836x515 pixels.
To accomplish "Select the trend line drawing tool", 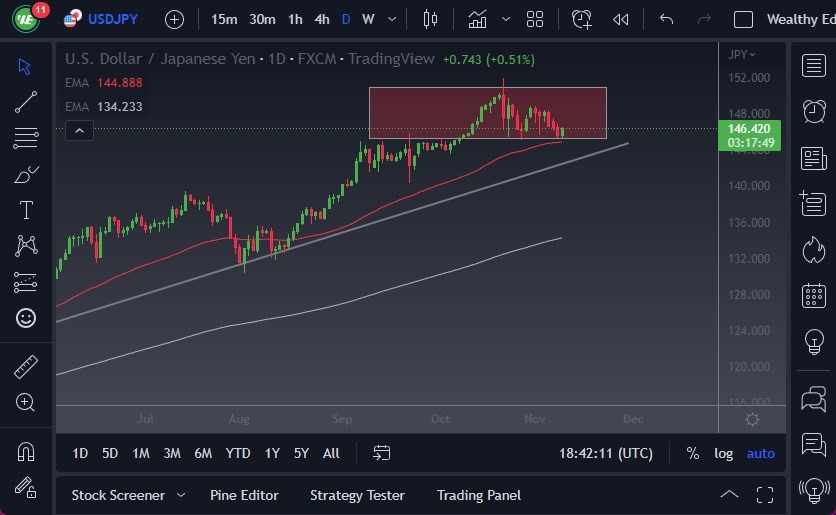I will (x=26, y=101).
